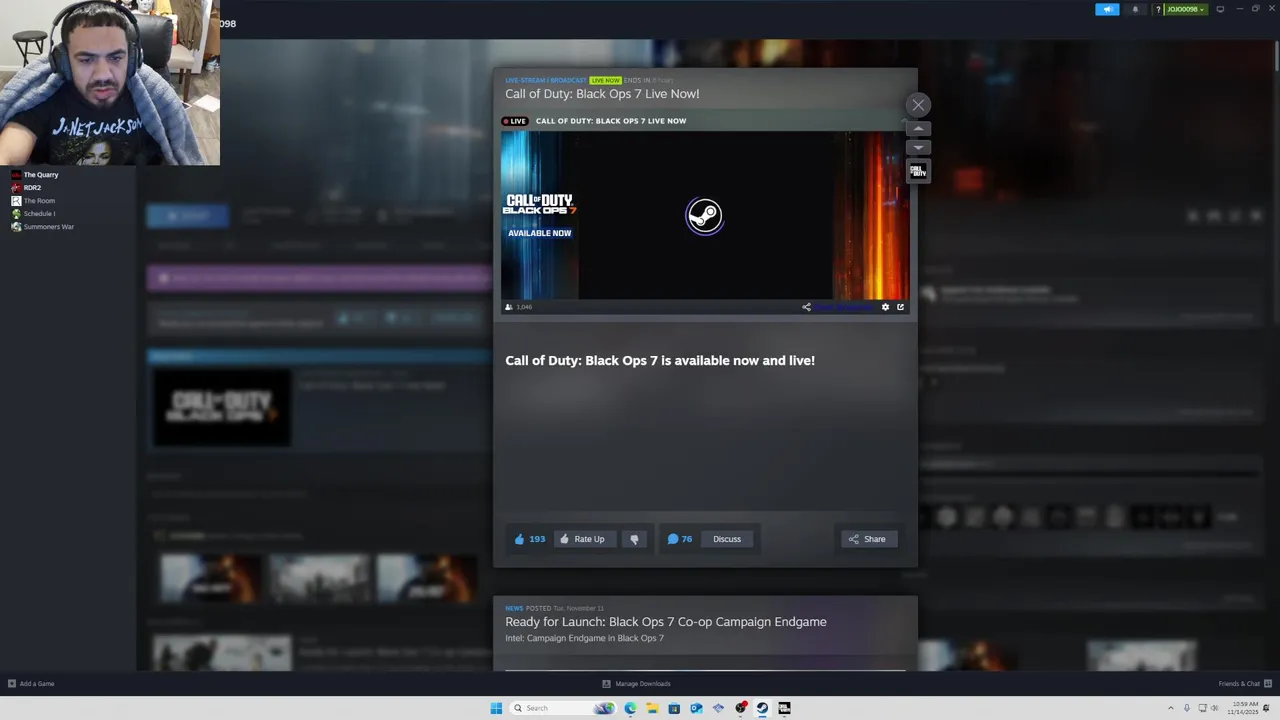
Task: Open broadcast settings gear icon
Action: [885, 307]
